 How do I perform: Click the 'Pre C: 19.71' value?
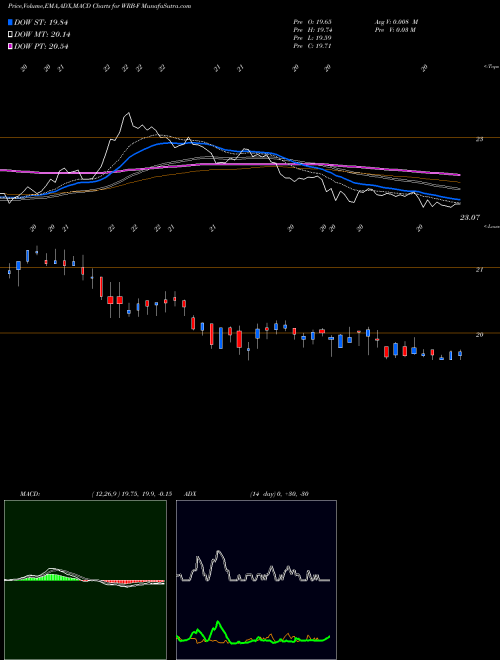tap(314, 46)
